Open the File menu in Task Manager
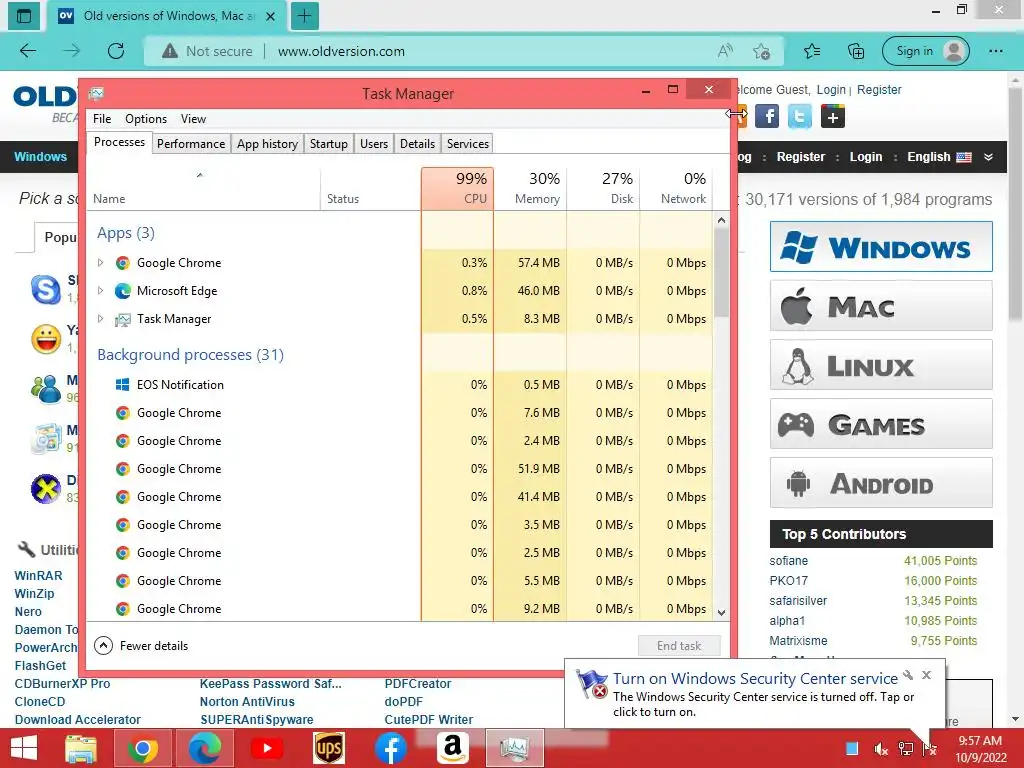Image resolution: width=1024 pixels, height=768 pixels. click(102, 119)
